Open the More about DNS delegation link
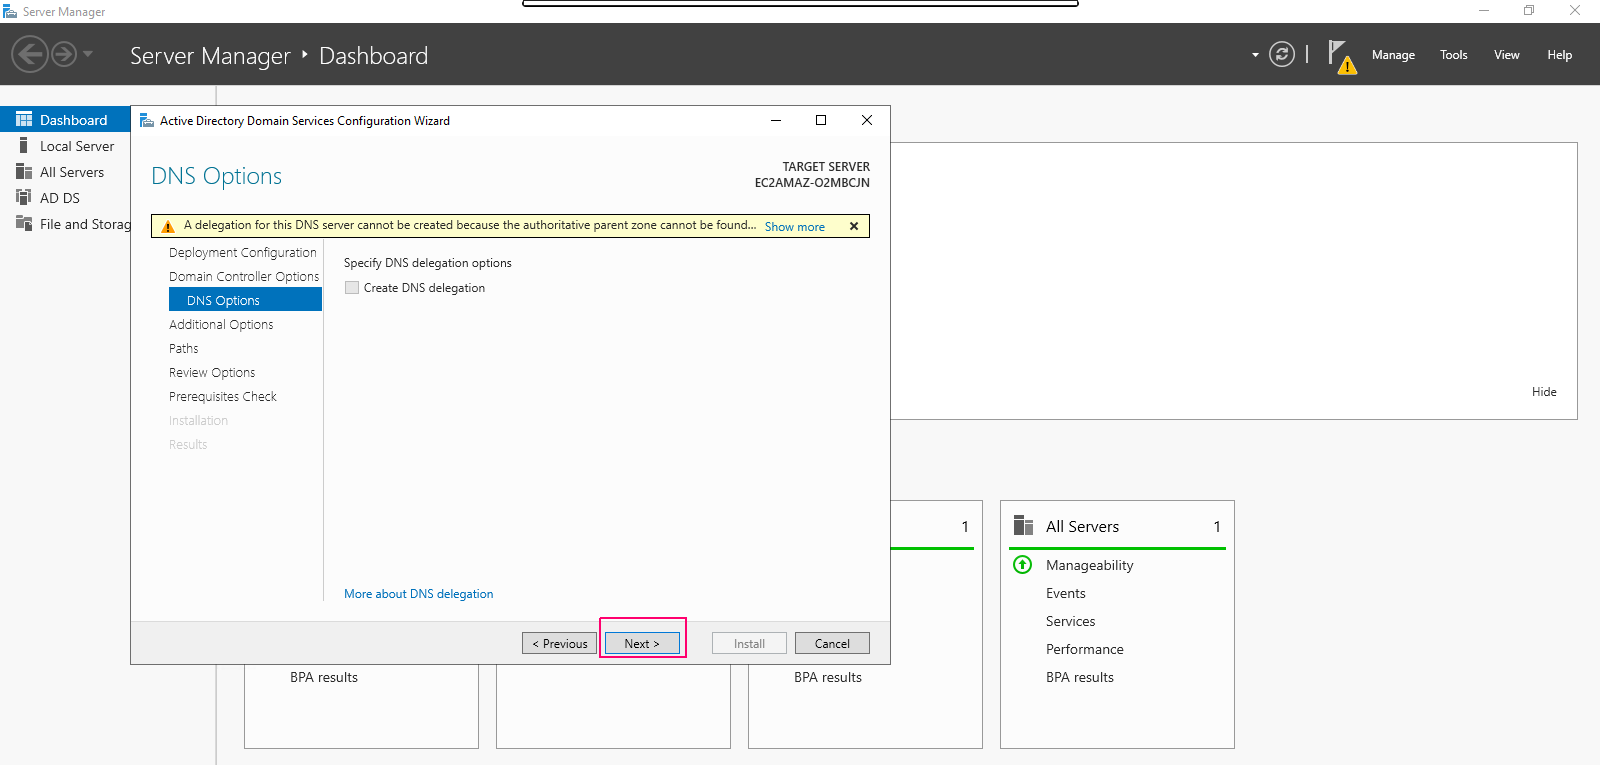The height and width of the screenshot is (765, 1600). pyautogui.click(x=419, y=594)
